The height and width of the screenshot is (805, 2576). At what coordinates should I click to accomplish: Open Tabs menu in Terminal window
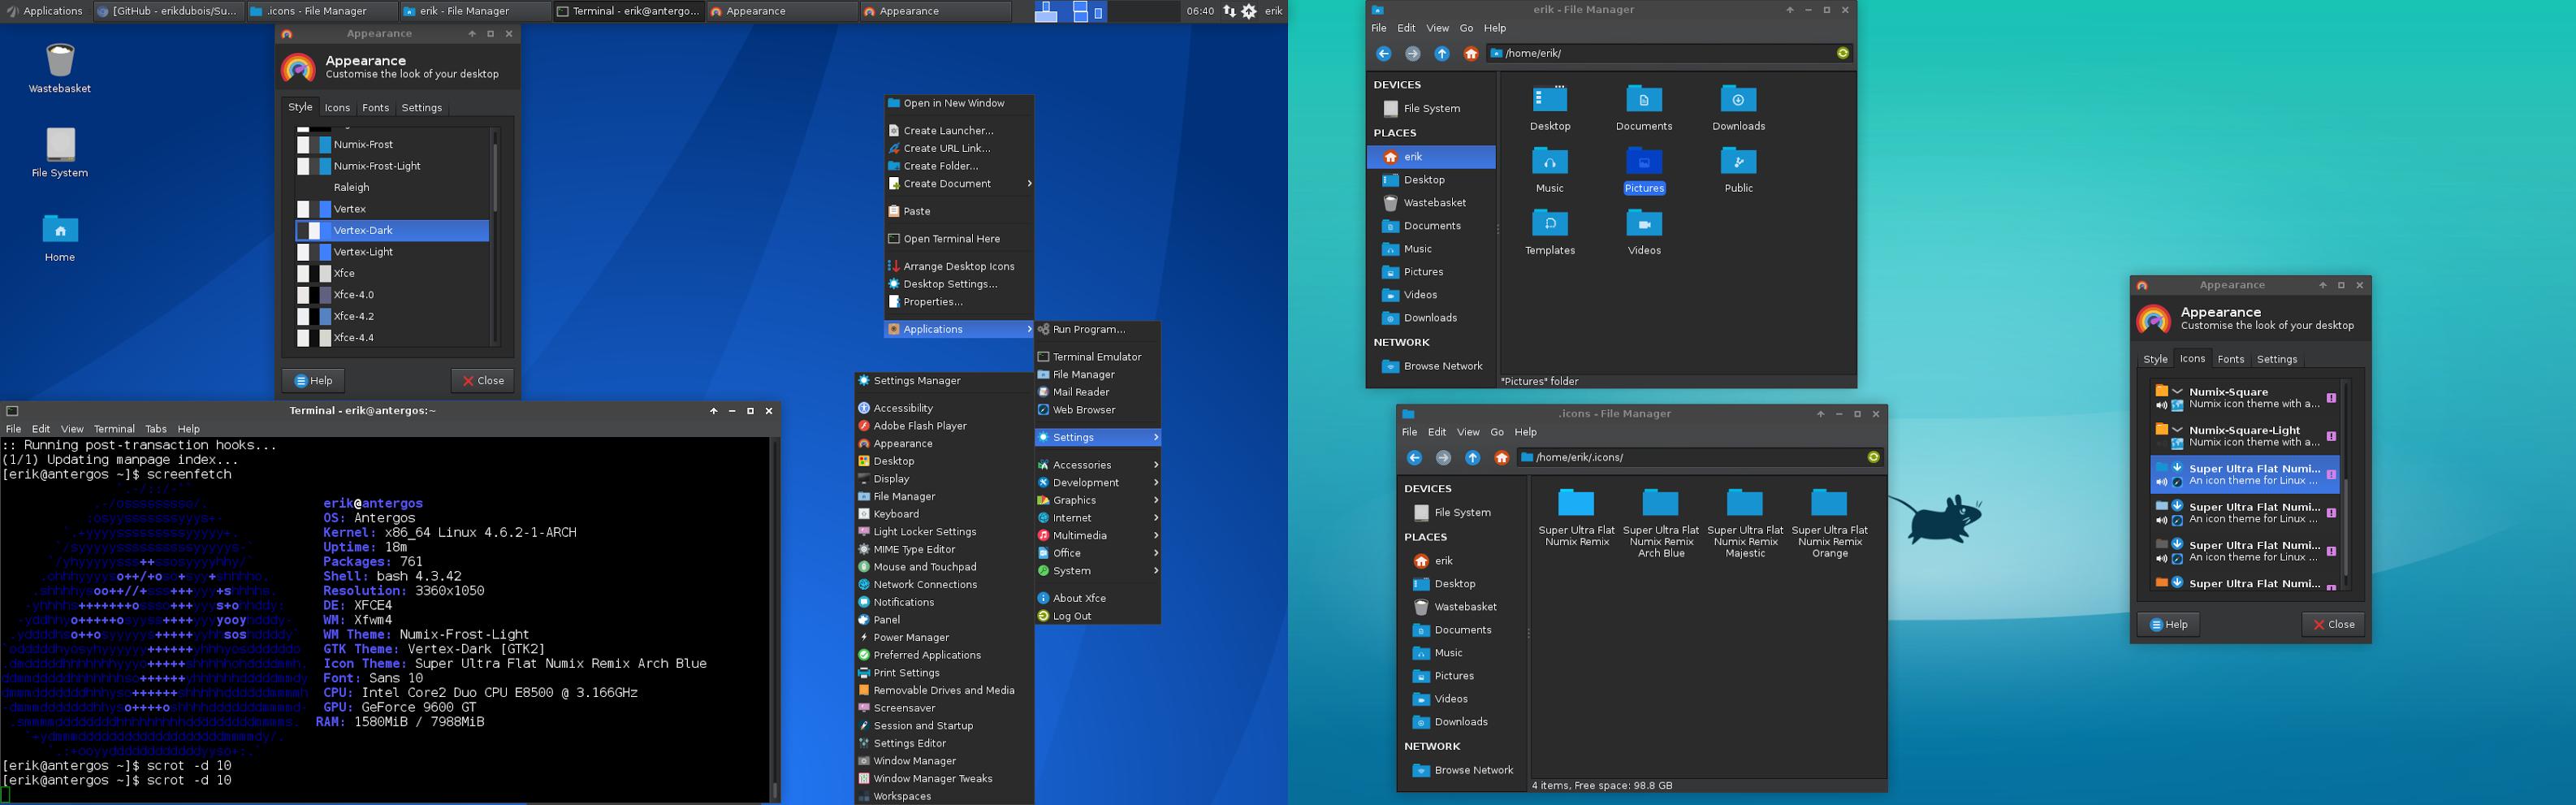point(156,429)
